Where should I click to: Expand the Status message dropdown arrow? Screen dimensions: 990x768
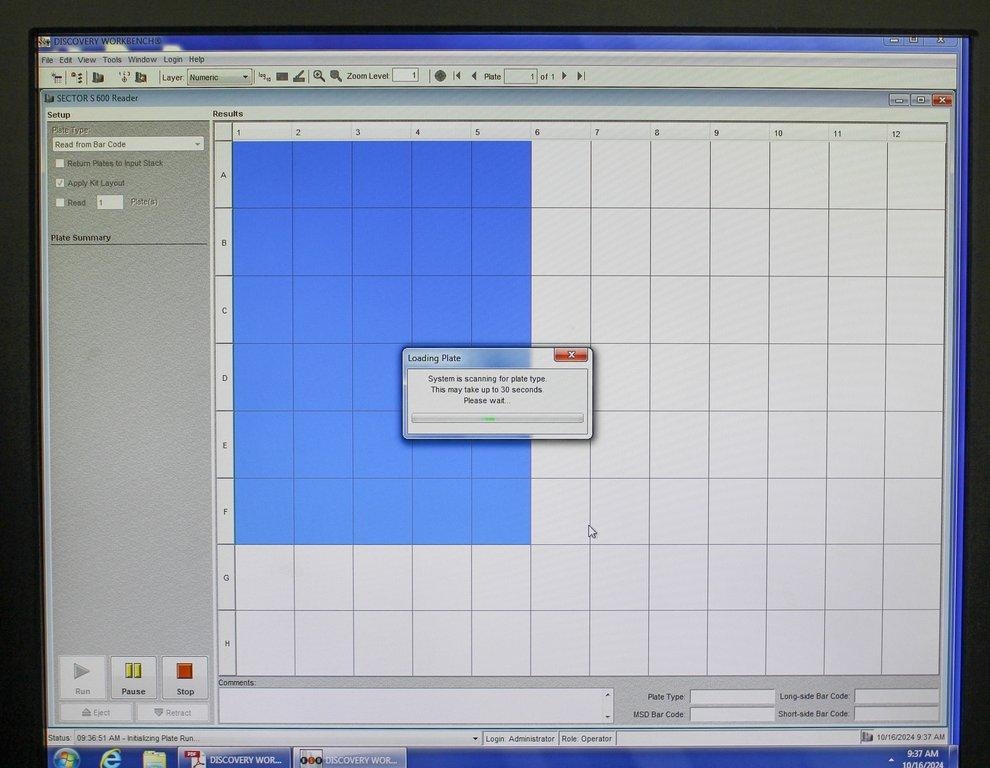click(475, 739)
